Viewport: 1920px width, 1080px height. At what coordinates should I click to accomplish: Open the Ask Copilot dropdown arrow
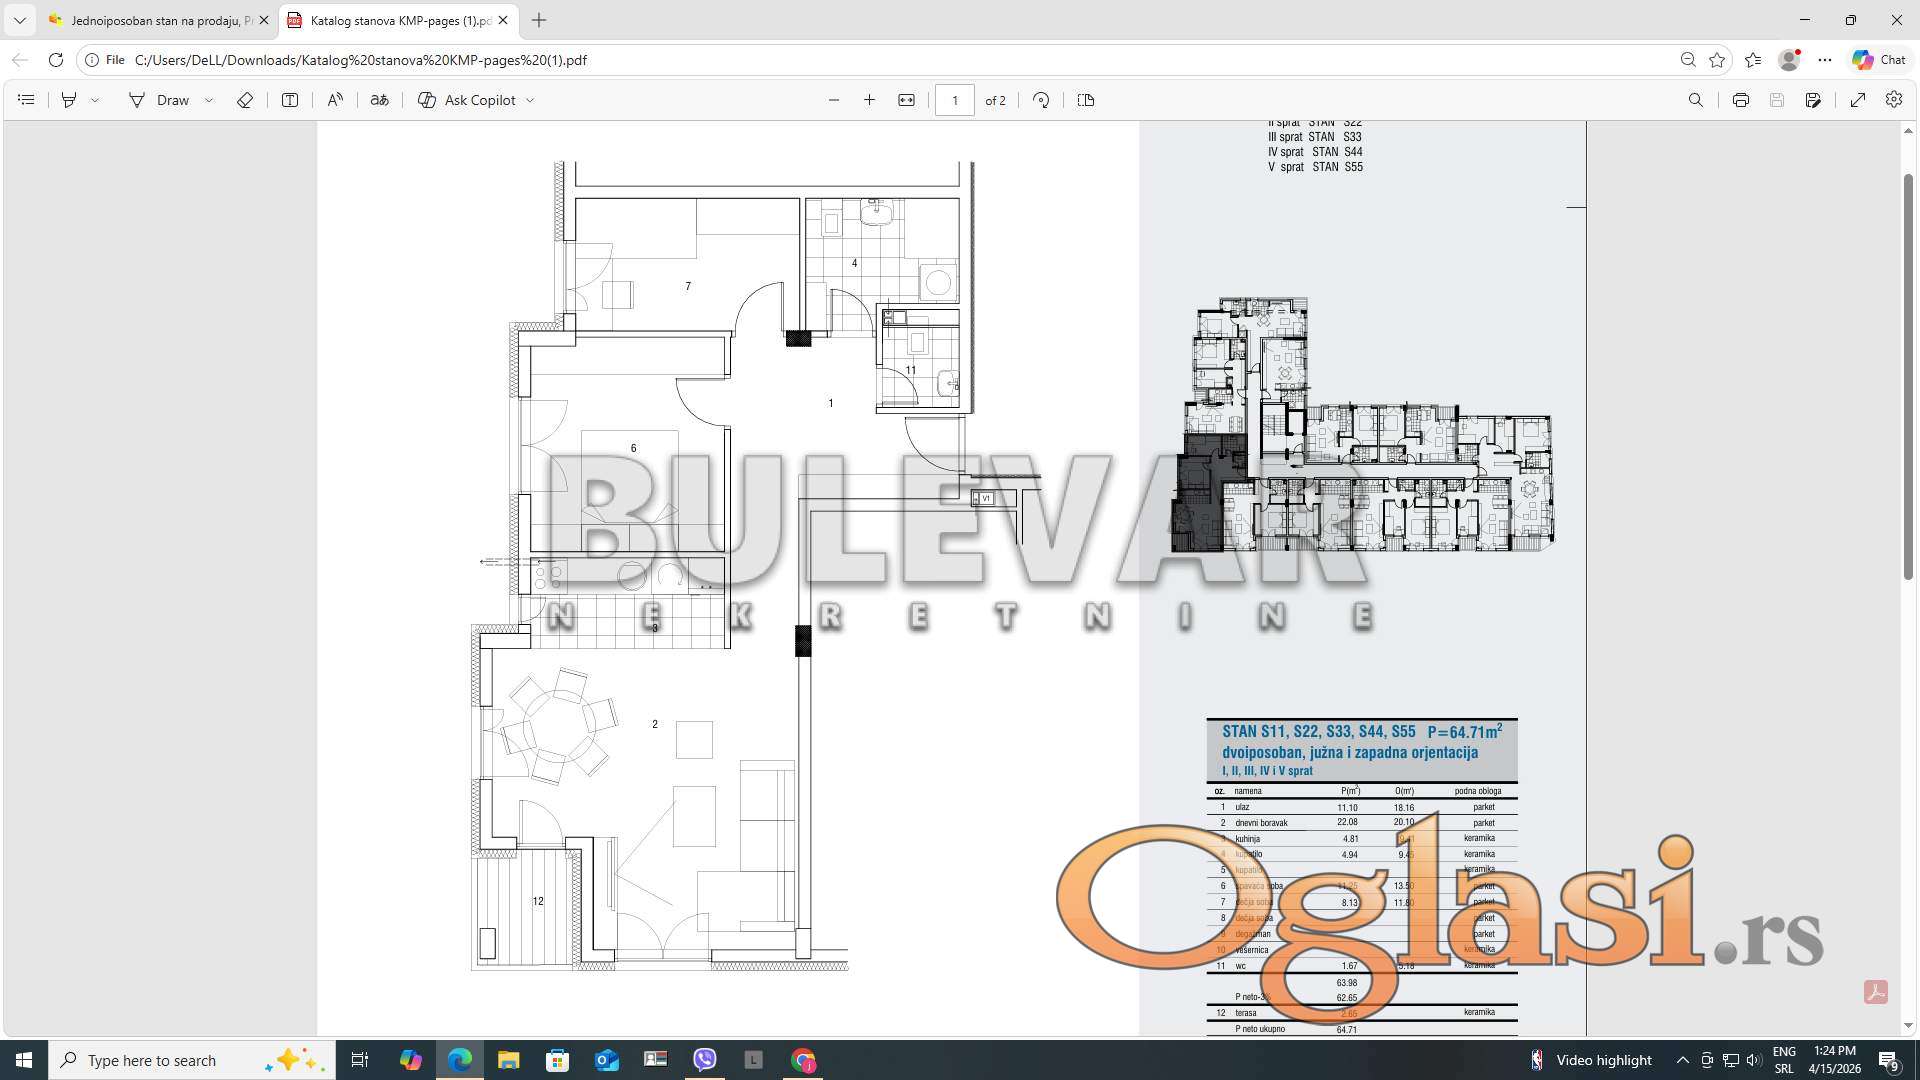pyautogui.click(x=530, y=100)
